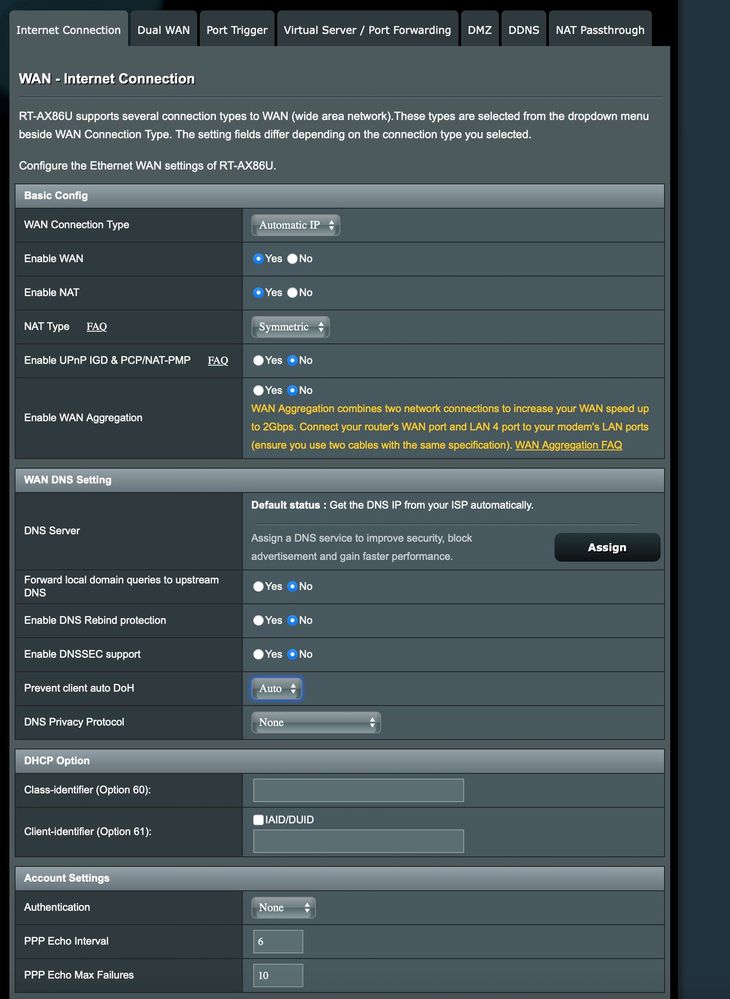The height and width of the screenshot is (999, 730).
Task: Expand the Prevent client auto DoH dropdown
Action: point(276,689)
